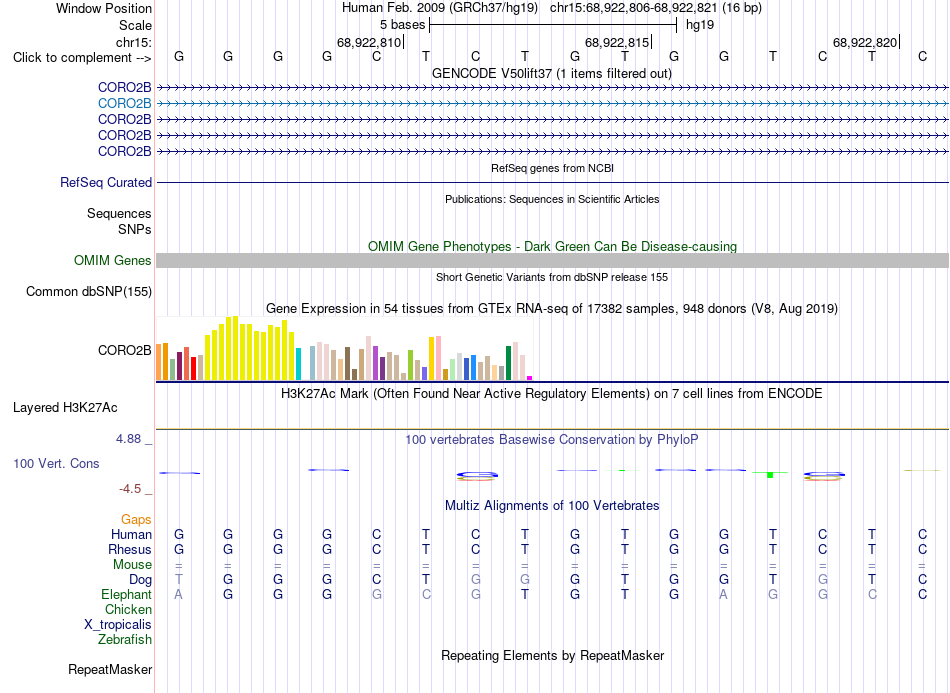This screenshot has height=693, width=950.
Task: Click the 'RefSeq genes from NCBI' title
Action: (x=552, y=168)
